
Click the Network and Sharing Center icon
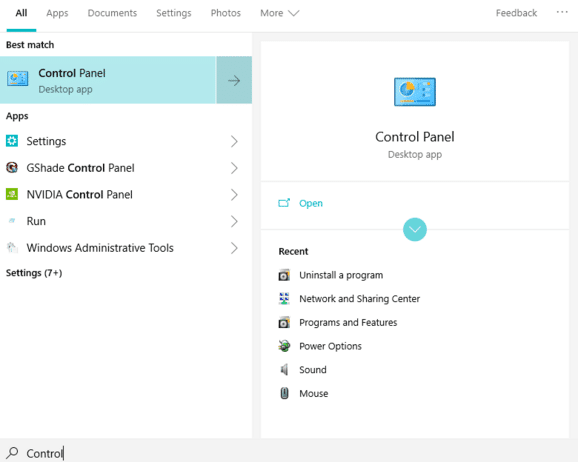(x=284, y=298)
